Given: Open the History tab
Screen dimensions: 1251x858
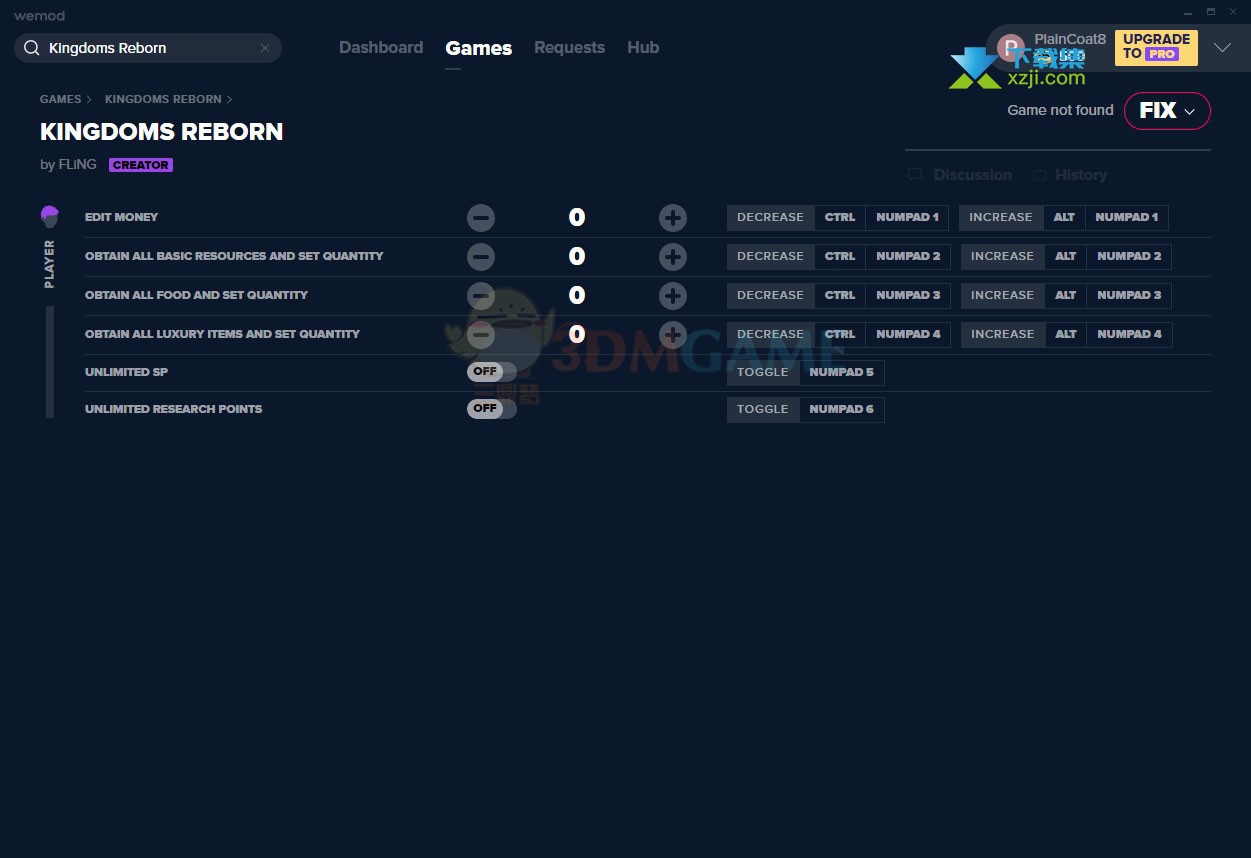Looking at the screenshot, I should point(1070,175).
